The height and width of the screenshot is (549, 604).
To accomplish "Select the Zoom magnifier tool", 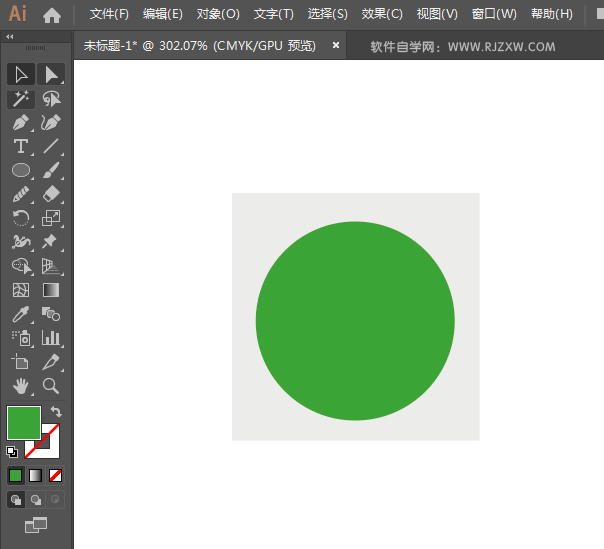I will coord(51,386).
